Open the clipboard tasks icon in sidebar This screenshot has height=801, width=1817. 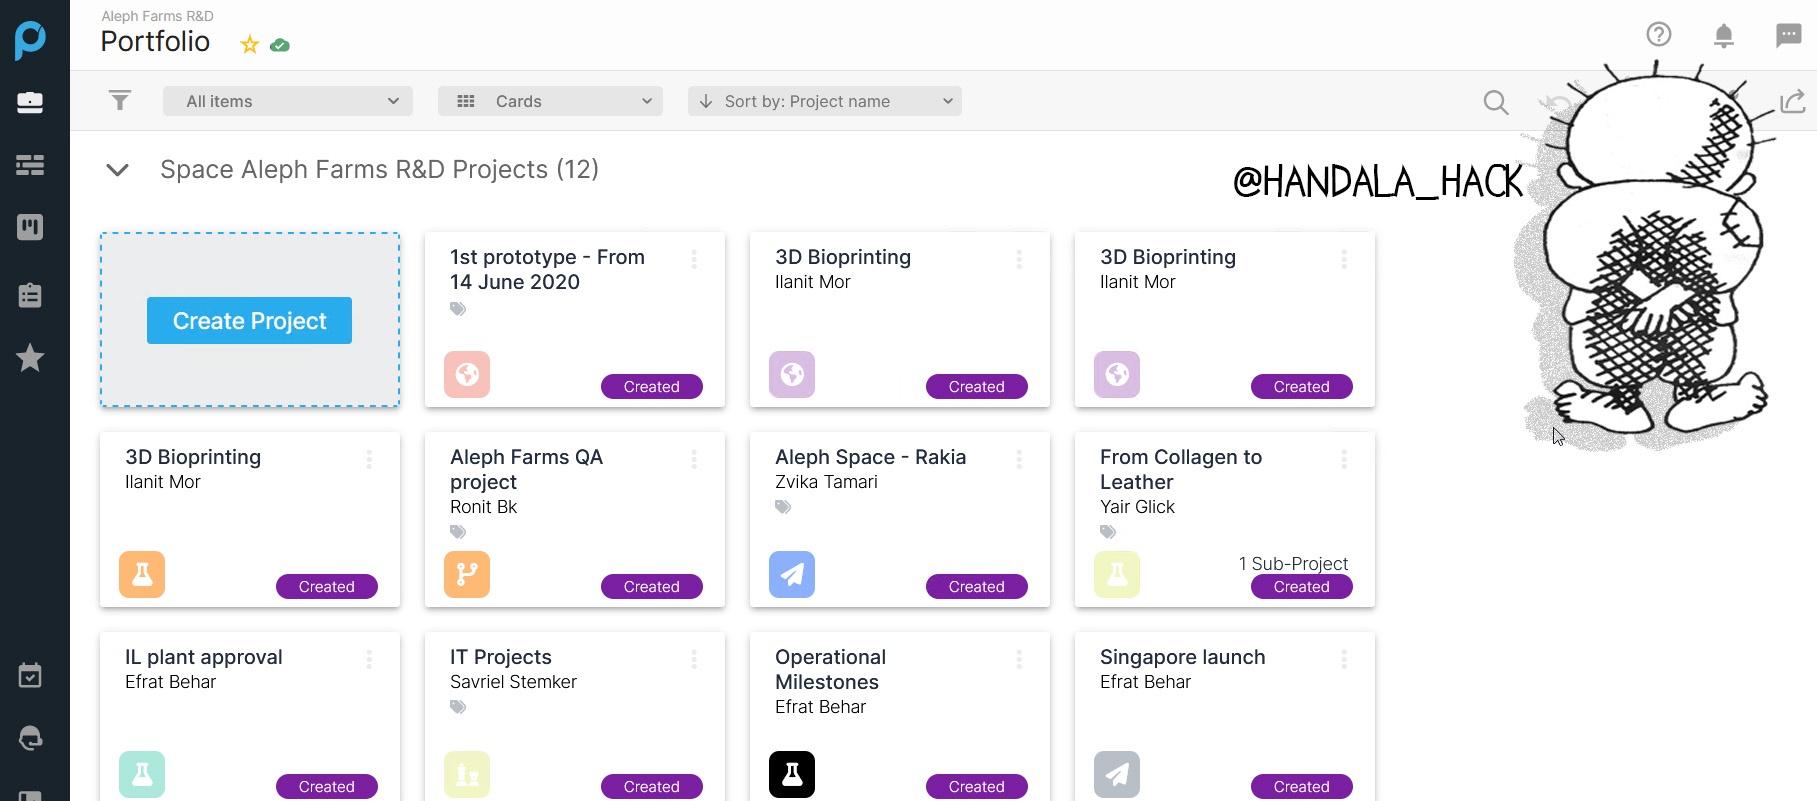30,295
